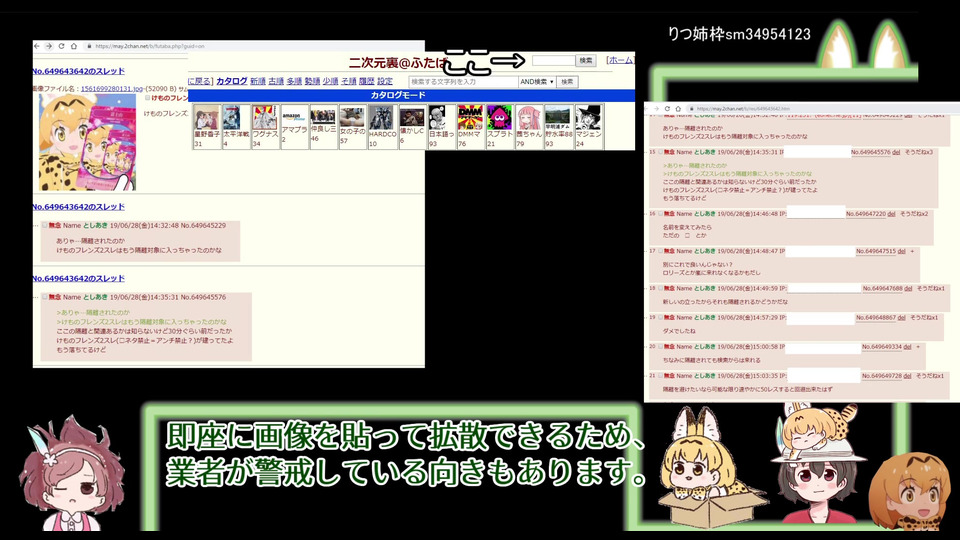Open home page icon in left browser
Screen dimensions: 960x540
pos(73,46)
